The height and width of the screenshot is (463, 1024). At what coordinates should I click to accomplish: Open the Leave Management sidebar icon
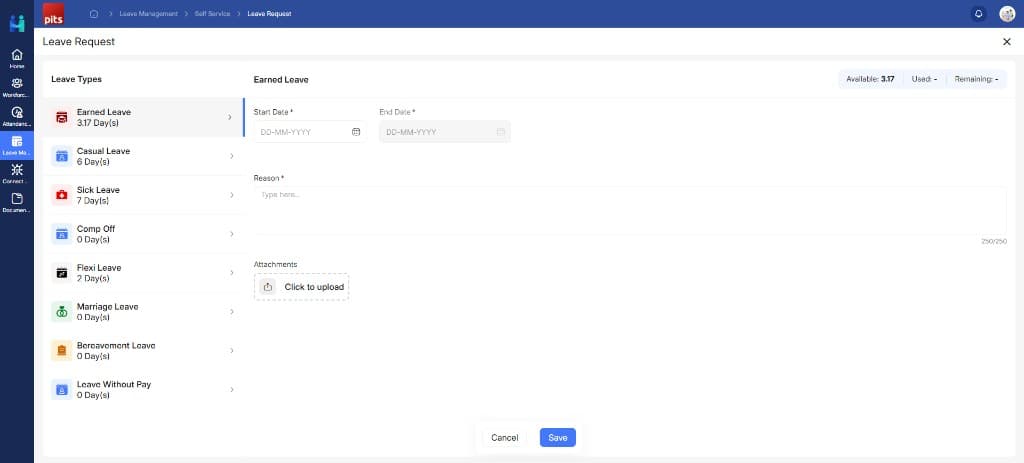pos(17,145)
